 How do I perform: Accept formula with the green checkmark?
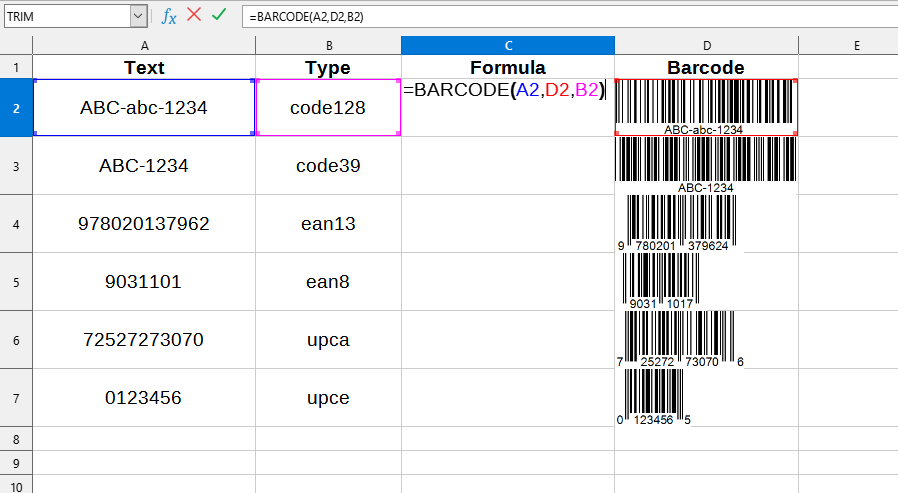(219, 16)
